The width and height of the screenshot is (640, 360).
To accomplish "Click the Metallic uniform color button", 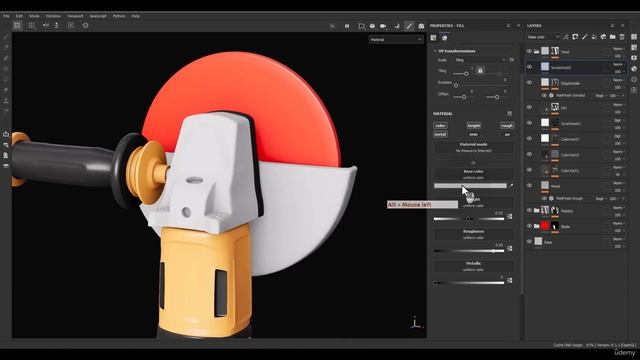I will pyautogui.click(x=473, y=267).
